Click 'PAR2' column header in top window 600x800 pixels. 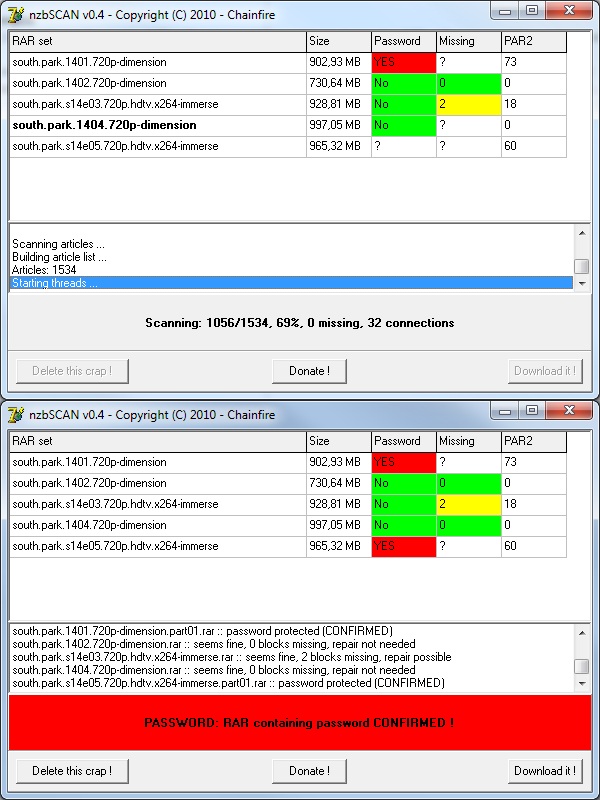(534, 41)
